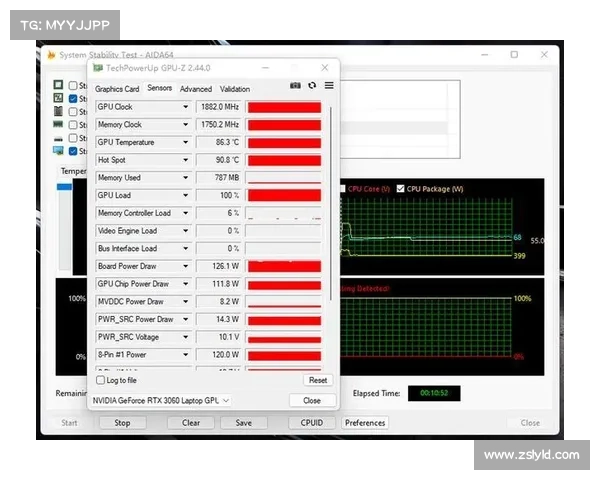Click the 86.3 °C GPU Temperature value

point(219,142)
